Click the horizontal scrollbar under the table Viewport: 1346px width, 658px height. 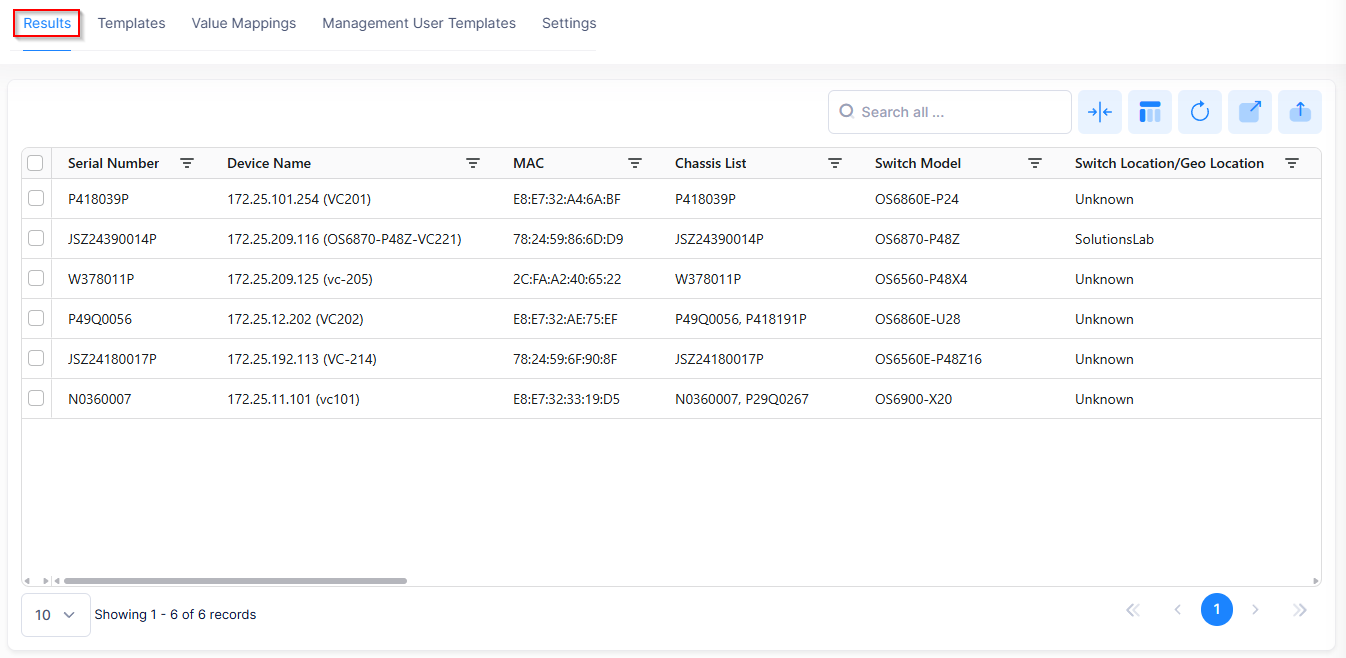point(235,580)
